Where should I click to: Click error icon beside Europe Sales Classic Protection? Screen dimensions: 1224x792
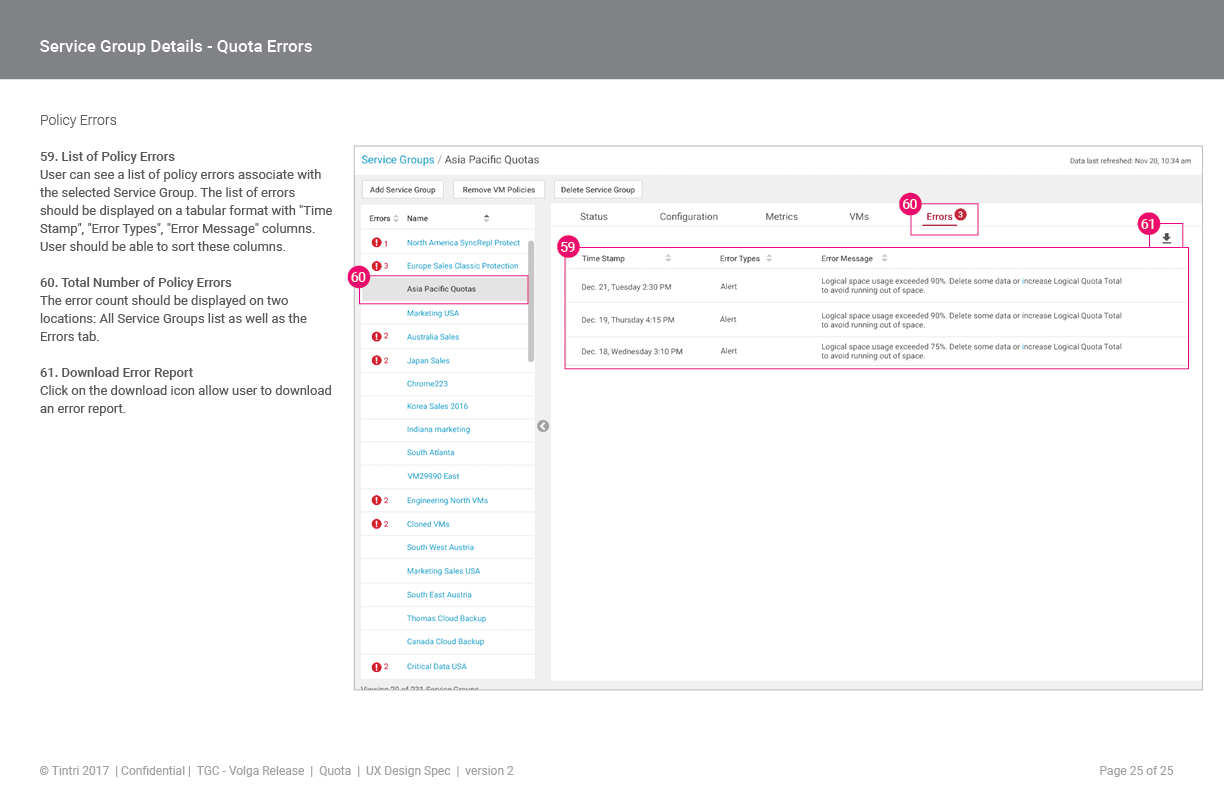377,266
